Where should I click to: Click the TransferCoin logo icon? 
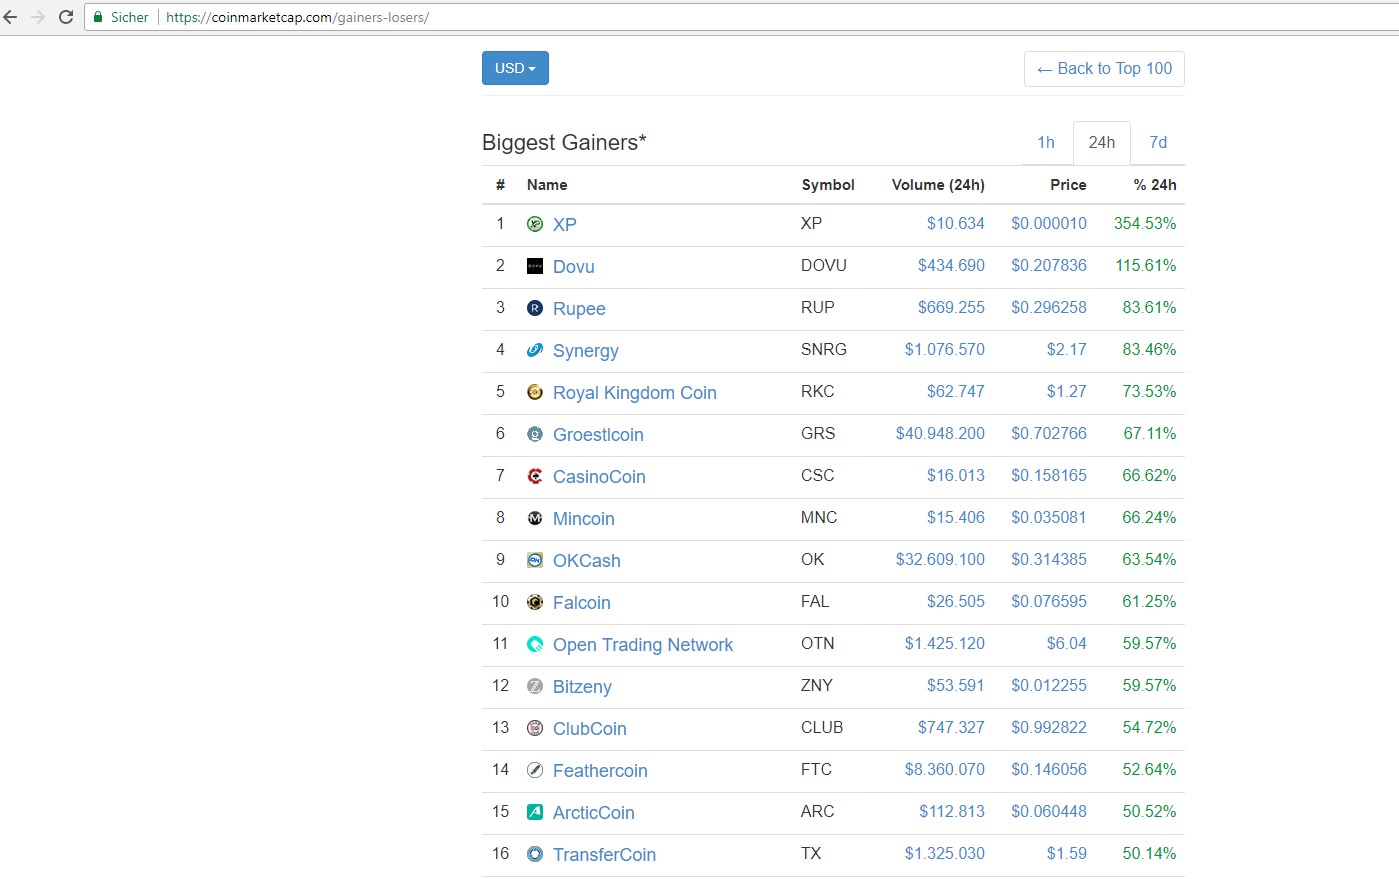[535, 854]
